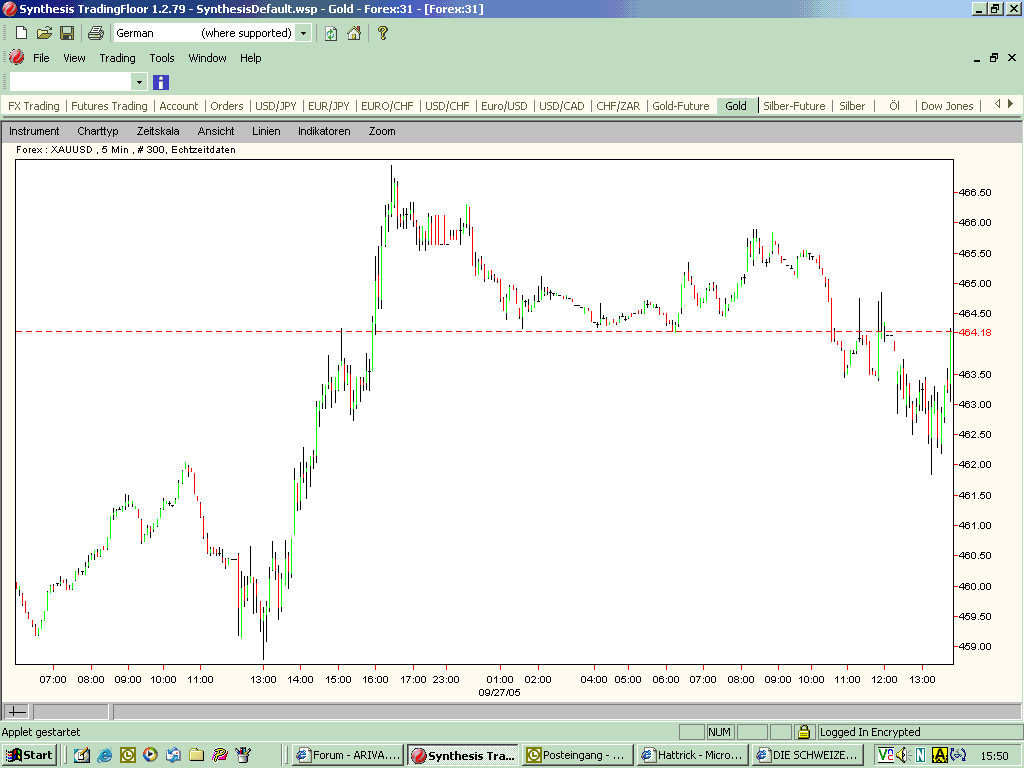Switch to the Silber tab

point(852,106)
